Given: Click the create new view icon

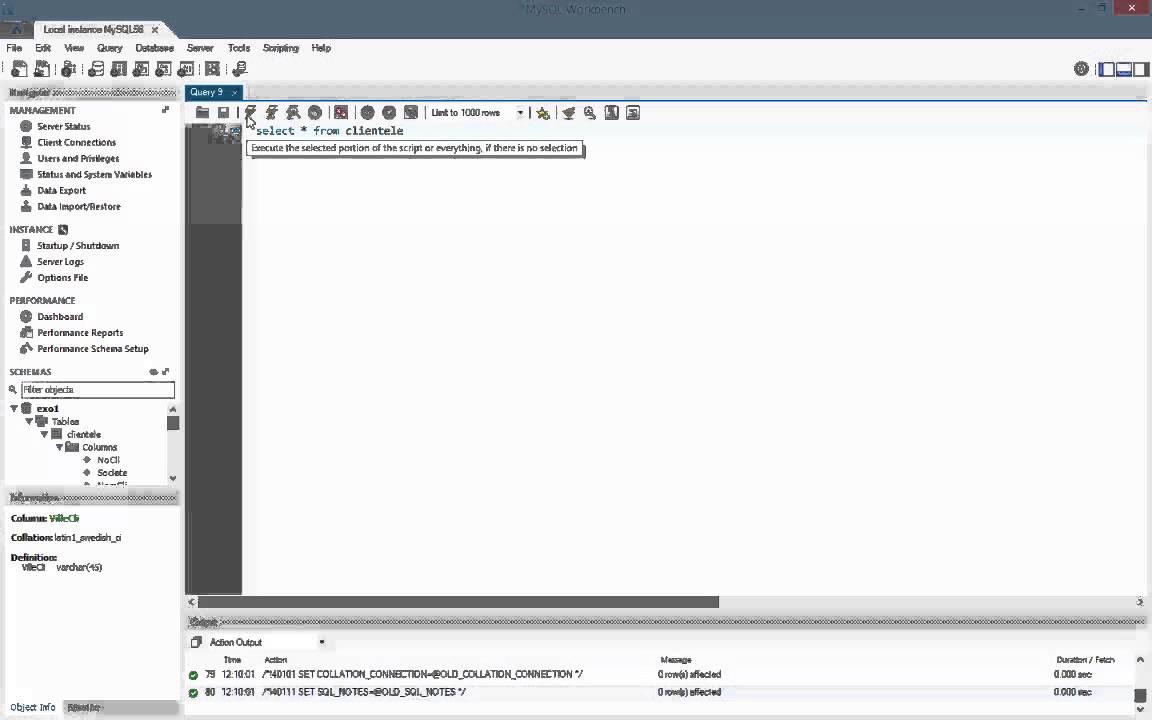Looking at the screenshot, I should pos(141,69).
